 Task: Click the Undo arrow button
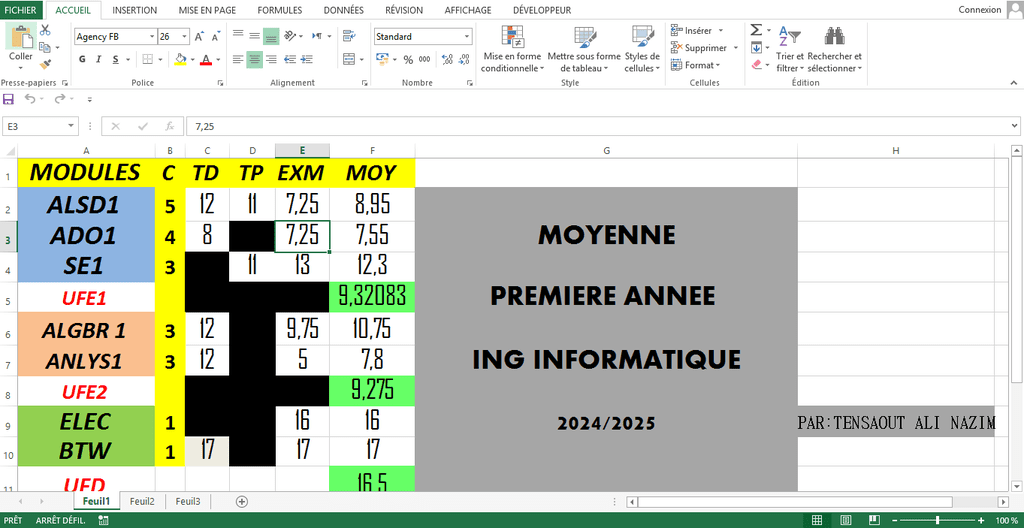[x=30, y=99]
